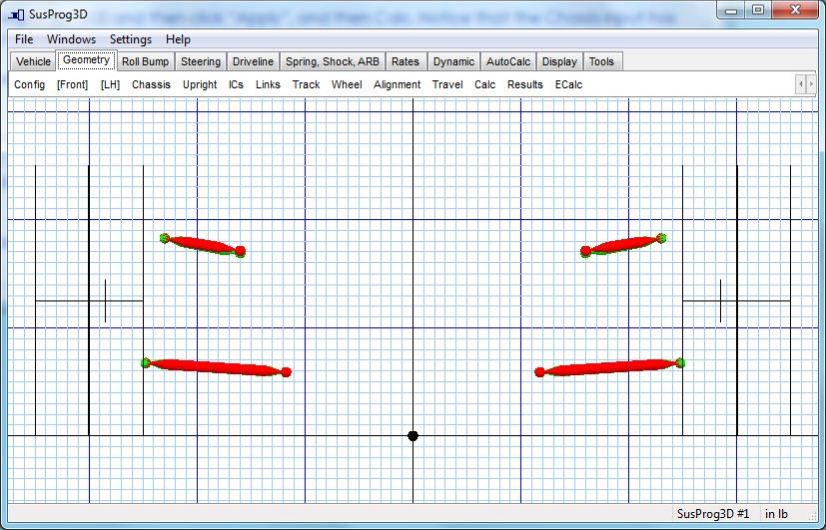Open the File menu
The width and height of the screenshot is (826, 530).
[24, 39]
